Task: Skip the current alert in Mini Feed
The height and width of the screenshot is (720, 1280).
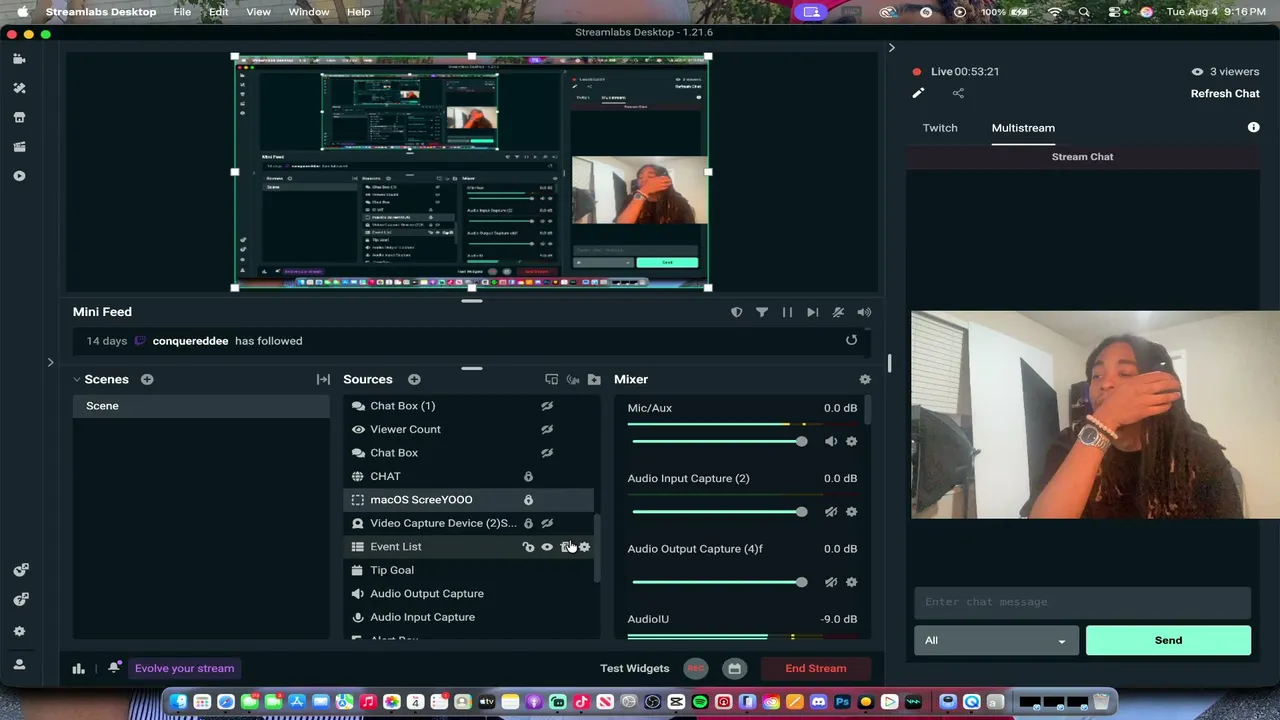Action: (812, 312)
